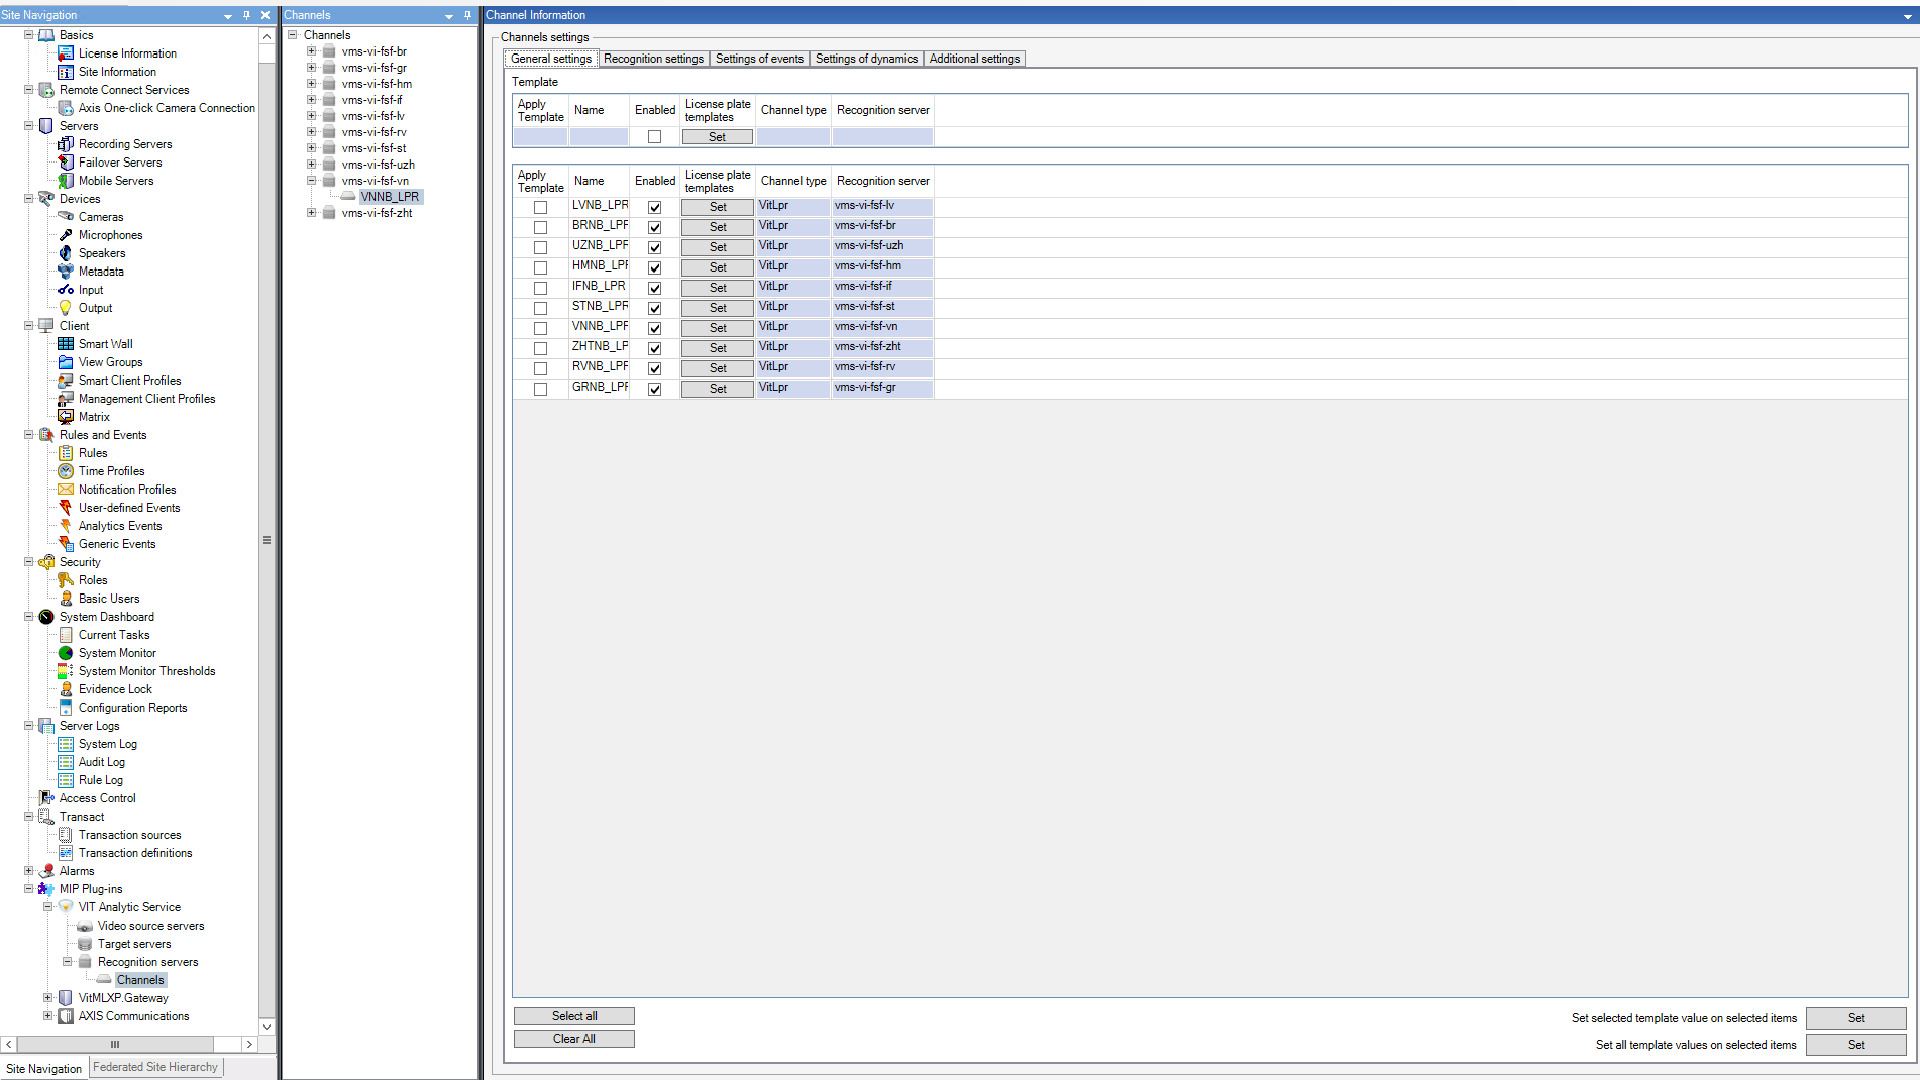
Task: Switch to Federated Site Hierarchy tab
Action: [x=155, y=1067]
